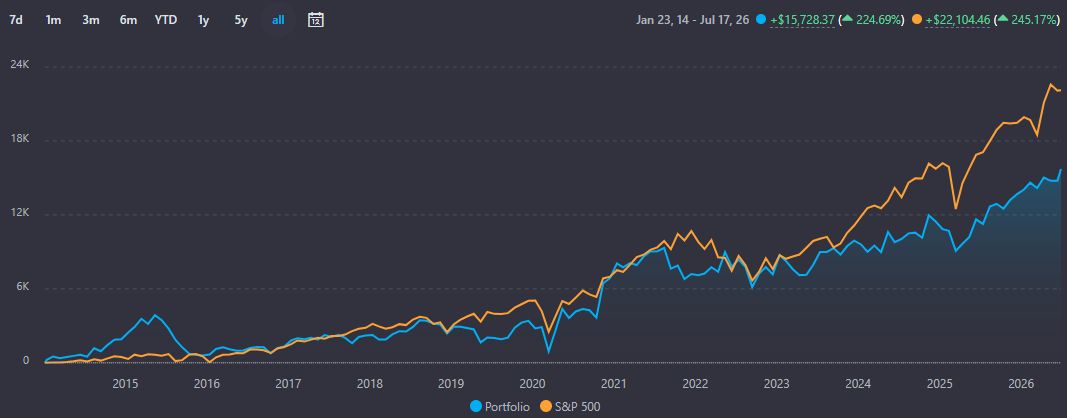
Task: Switch chart to 3m range
Action: click(91, 20)
